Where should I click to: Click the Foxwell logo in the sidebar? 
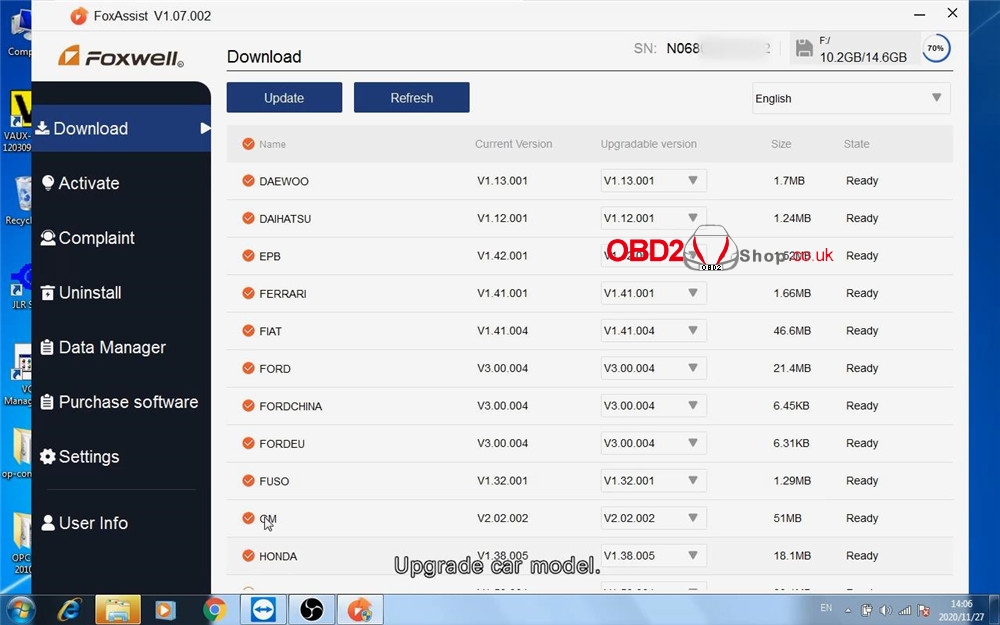(x=121, y=57)
